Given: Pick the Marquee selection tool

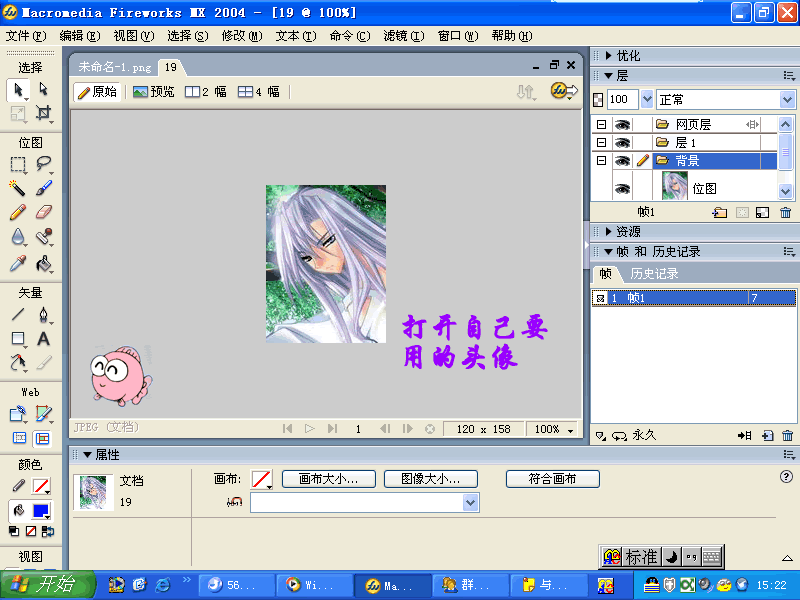Looking at the screenshot, I should (18, 164).
